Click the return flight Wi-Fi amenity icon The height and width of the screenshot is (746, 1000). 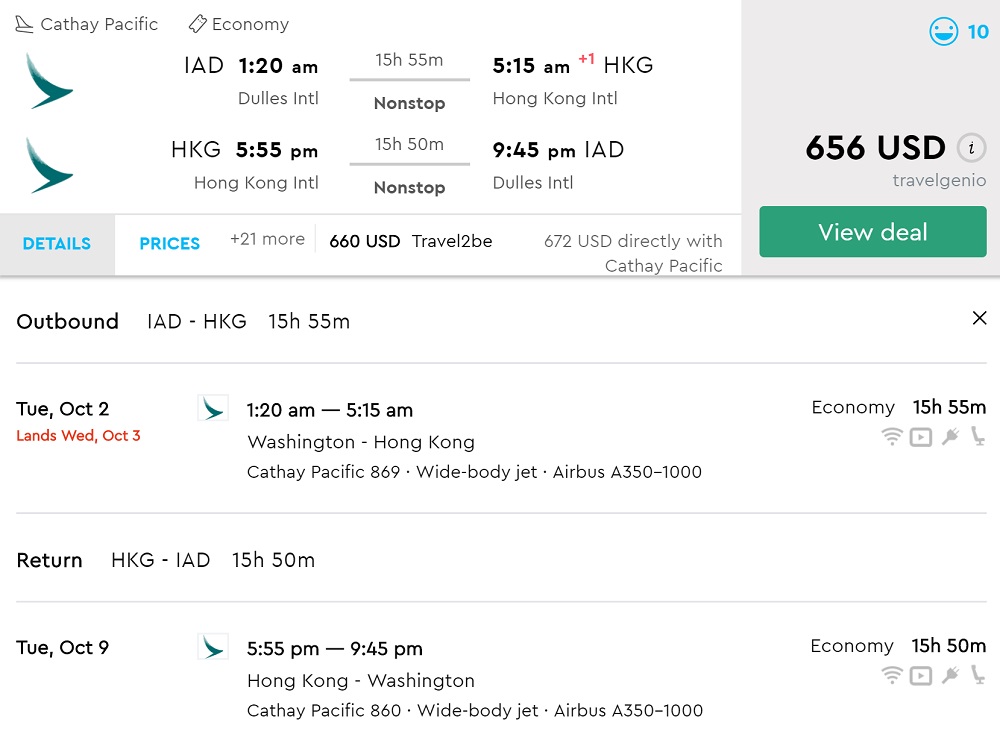pos(892,675)
